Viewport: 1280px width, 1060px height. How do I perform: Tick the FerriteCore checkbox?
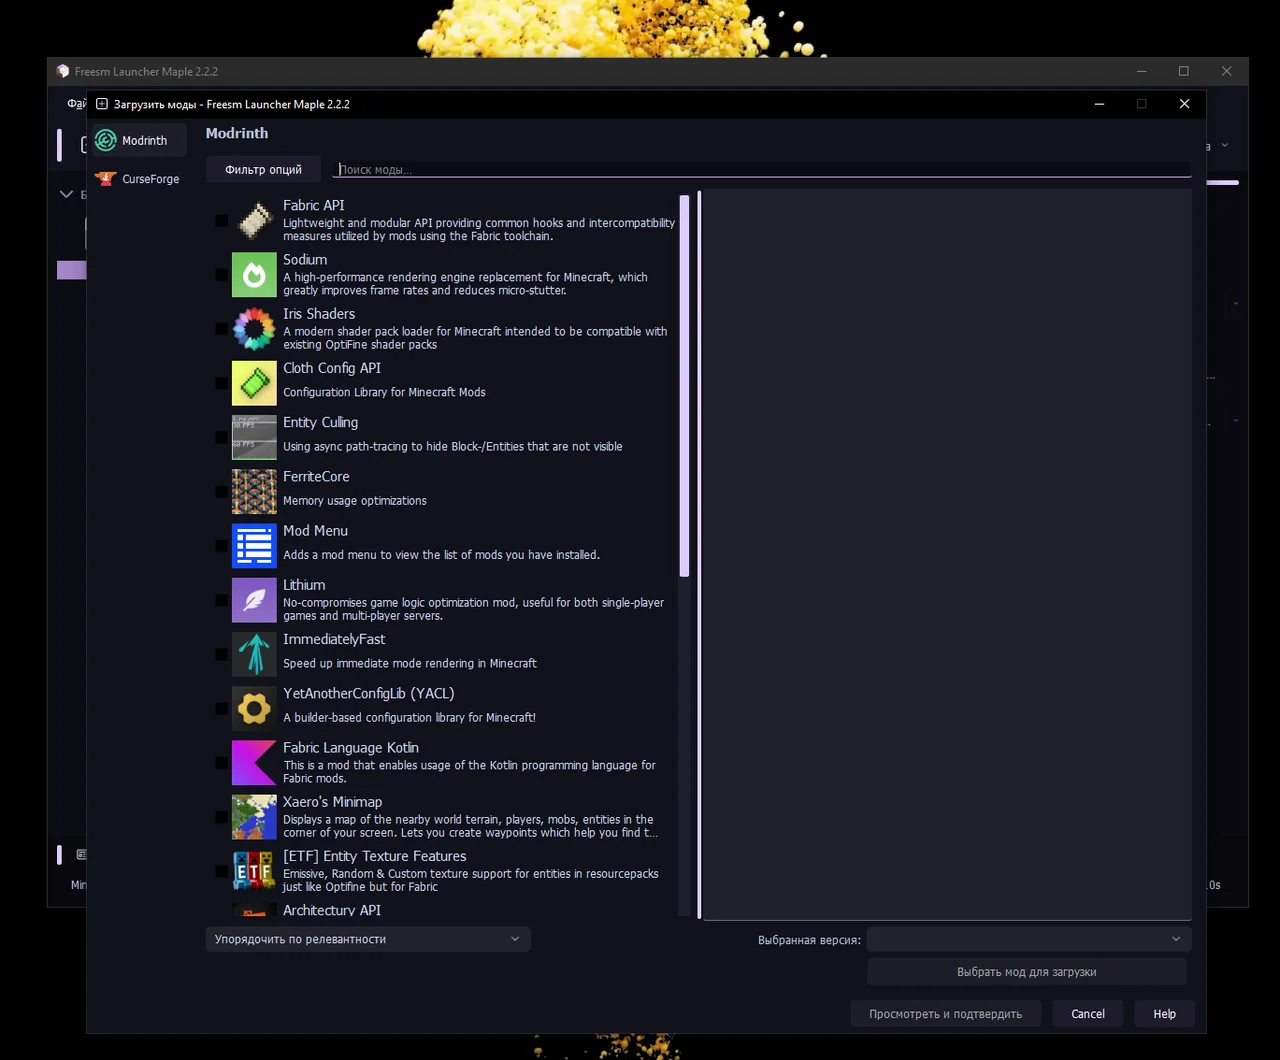coord(221,491)
